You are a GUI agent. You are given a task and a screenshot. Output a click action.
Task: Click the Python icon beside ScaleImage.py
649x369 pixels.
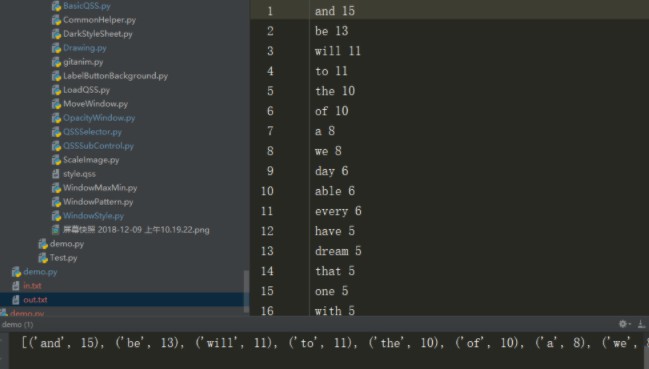coord(56,160)
